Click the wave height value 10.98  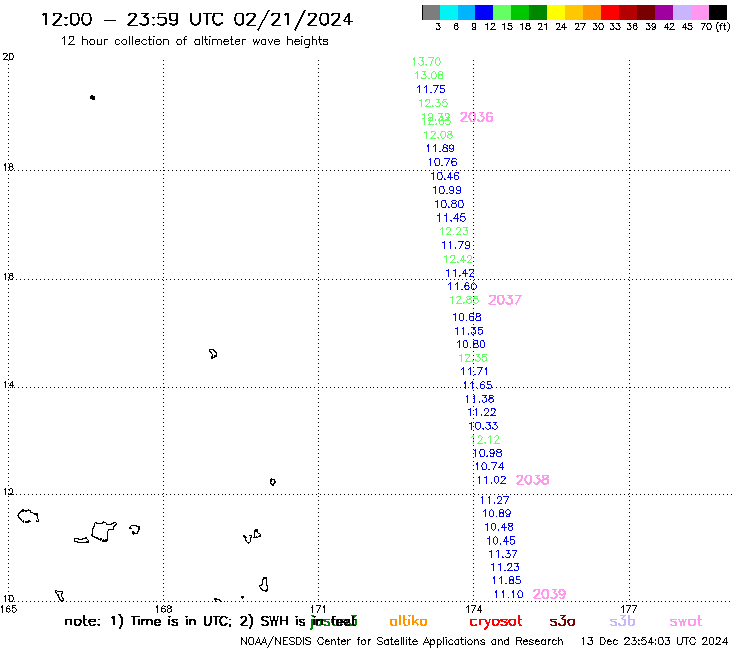point(488,453)
